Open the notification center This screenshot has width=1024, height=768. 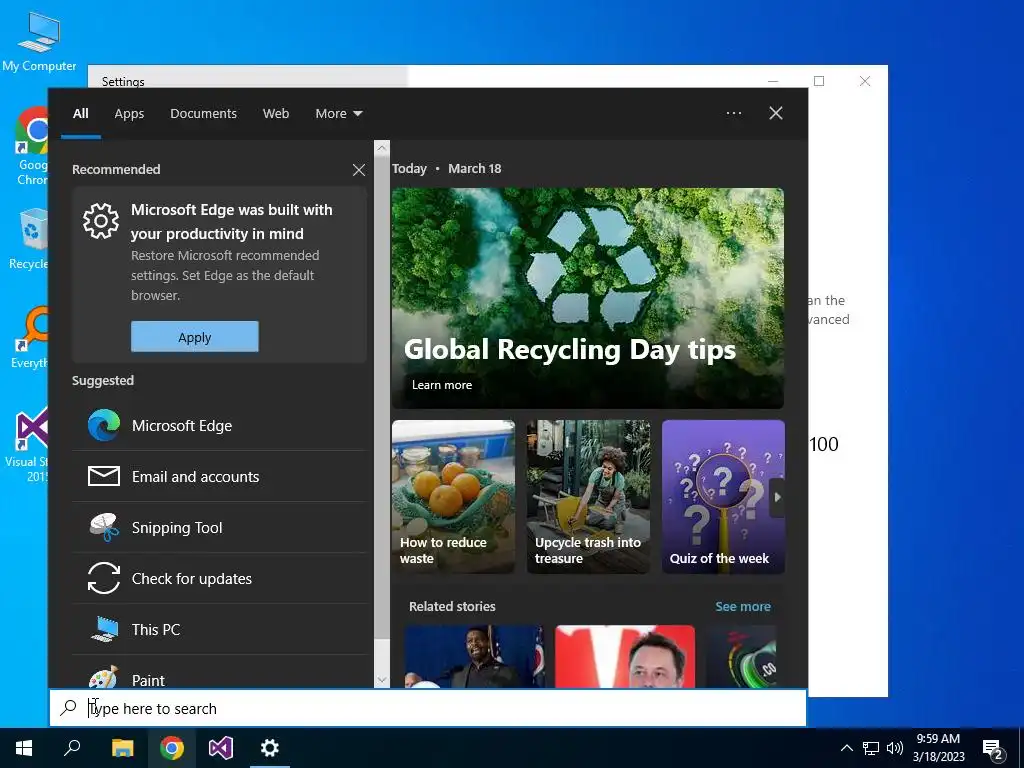993,749
